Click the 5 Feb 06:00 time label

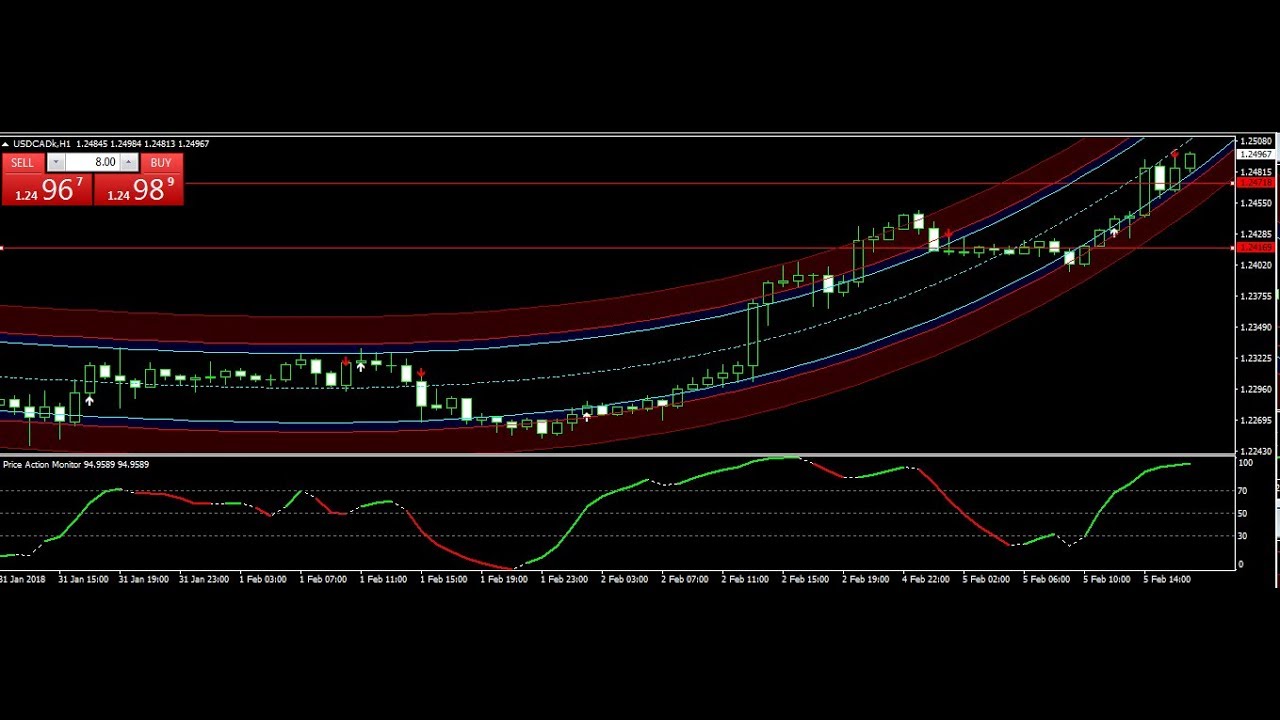[x=1047, y=579]
